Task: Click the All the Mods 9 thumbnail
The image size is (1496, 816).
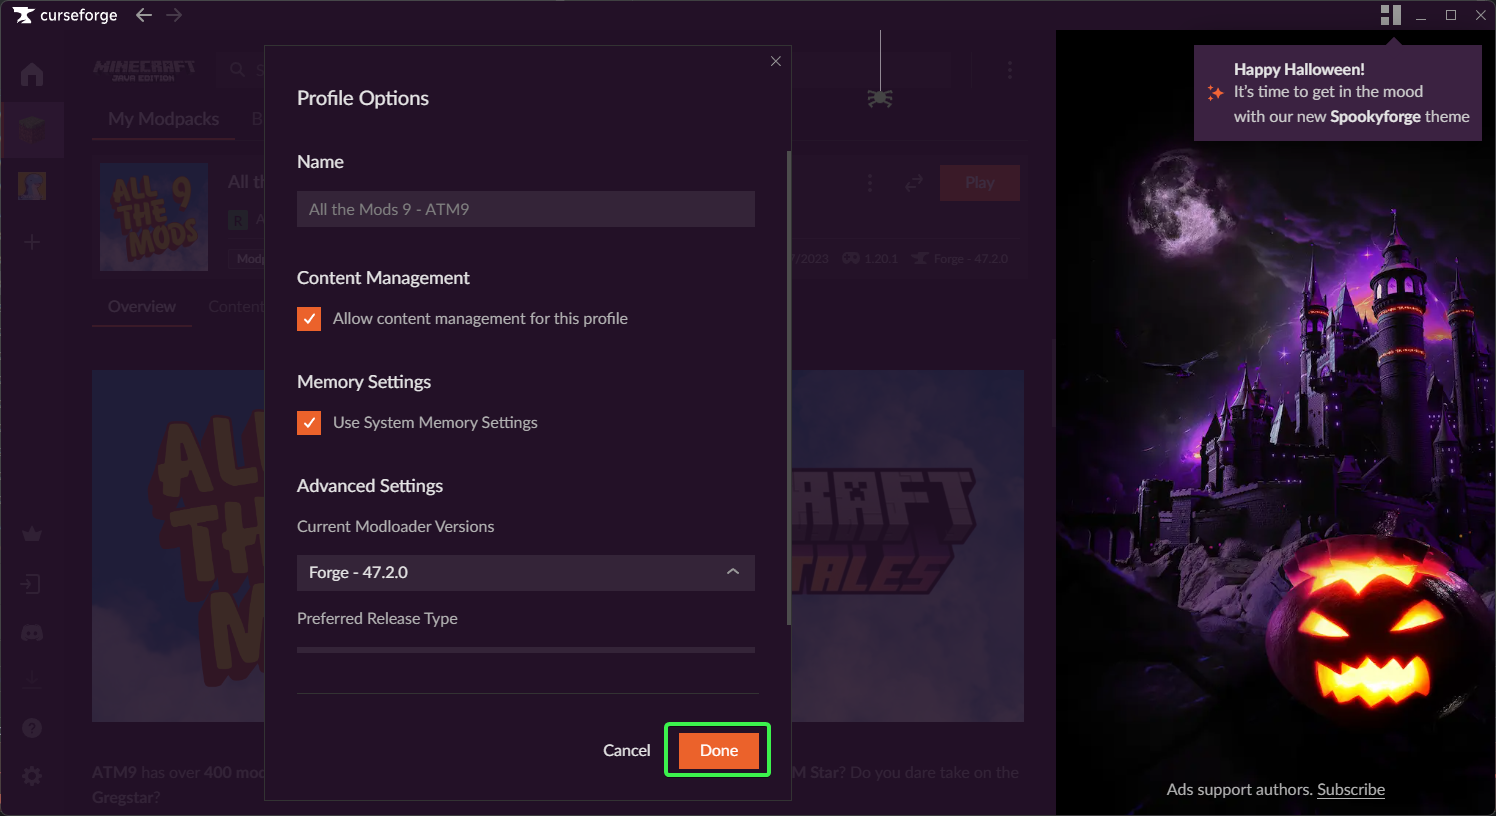Action: pos(154,217)
